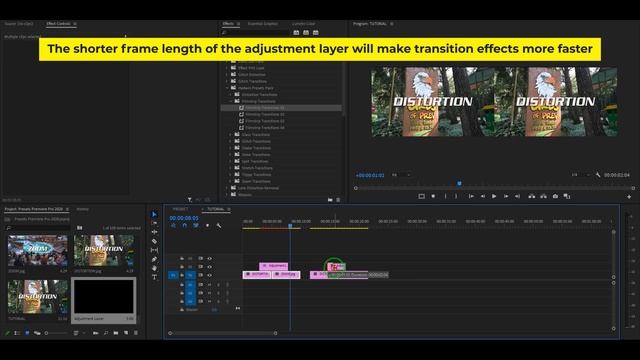This screenshot has width=640, height=360.
Task: Open the Program monitor button editor plus
Action: point(629,197)
